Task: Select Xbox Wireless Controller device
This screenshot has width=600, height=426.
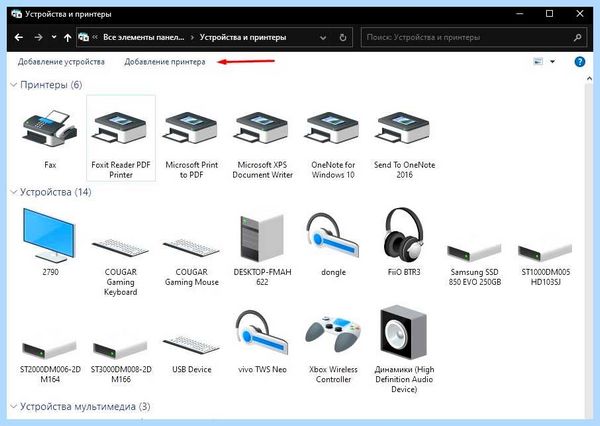Action: [333, 333]
